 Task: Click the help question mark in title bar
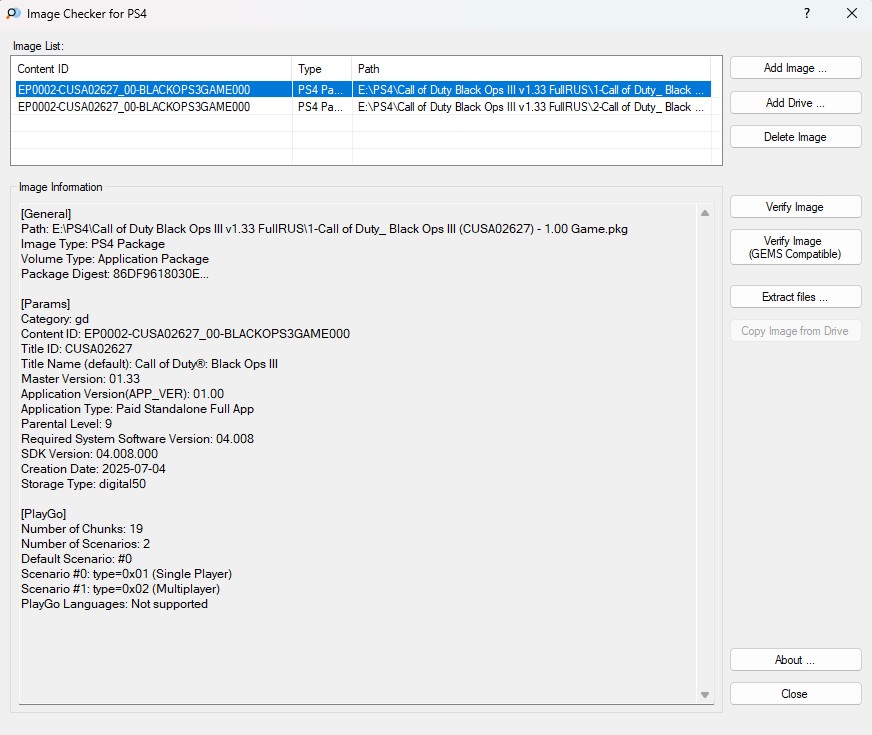807,13
